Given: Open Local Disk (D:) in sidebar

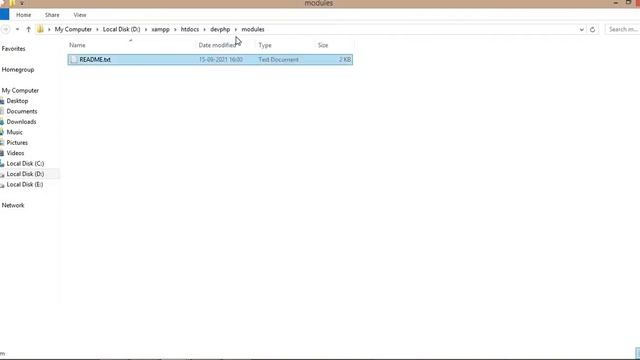Looking at the screenshot, I should (x=25, y=174).
